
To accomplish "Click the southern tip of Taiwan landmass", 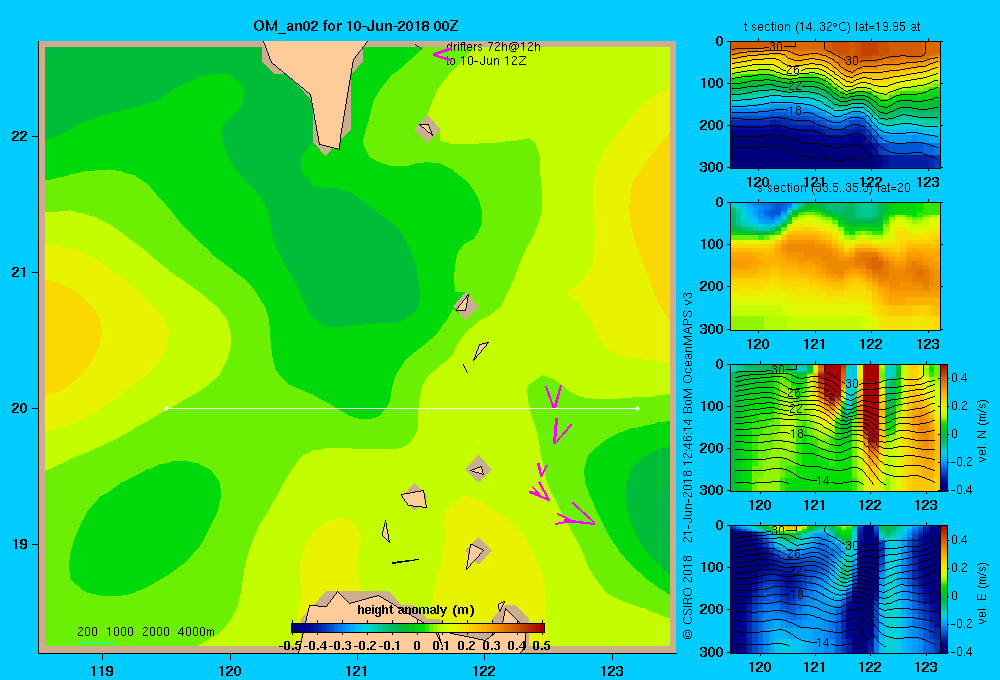I will (328, 145).
